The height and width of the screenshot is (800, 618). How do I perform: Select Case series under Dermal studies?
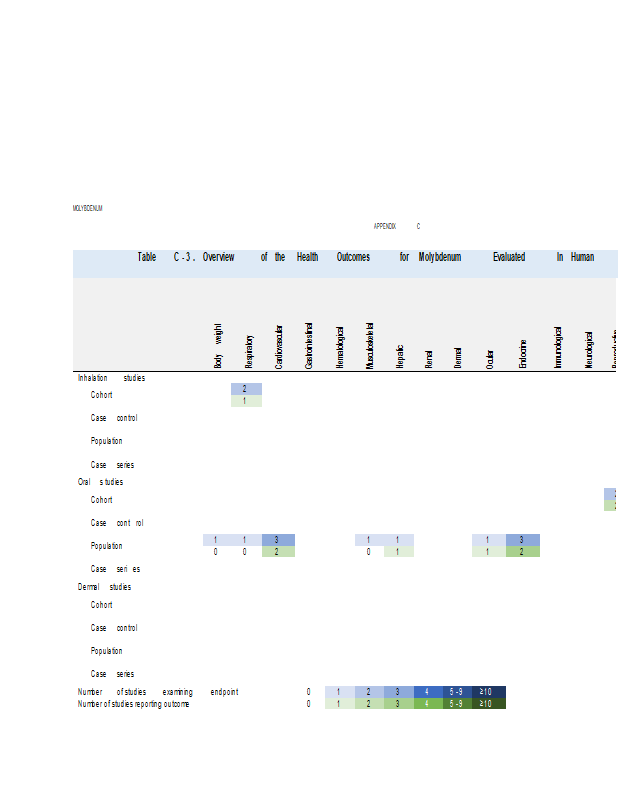click(112, 674)
